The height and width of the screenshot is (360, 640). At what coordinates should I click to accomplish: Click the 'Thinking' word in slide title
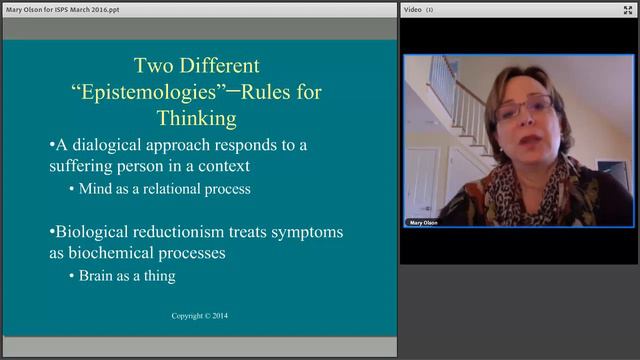[197, 118]
